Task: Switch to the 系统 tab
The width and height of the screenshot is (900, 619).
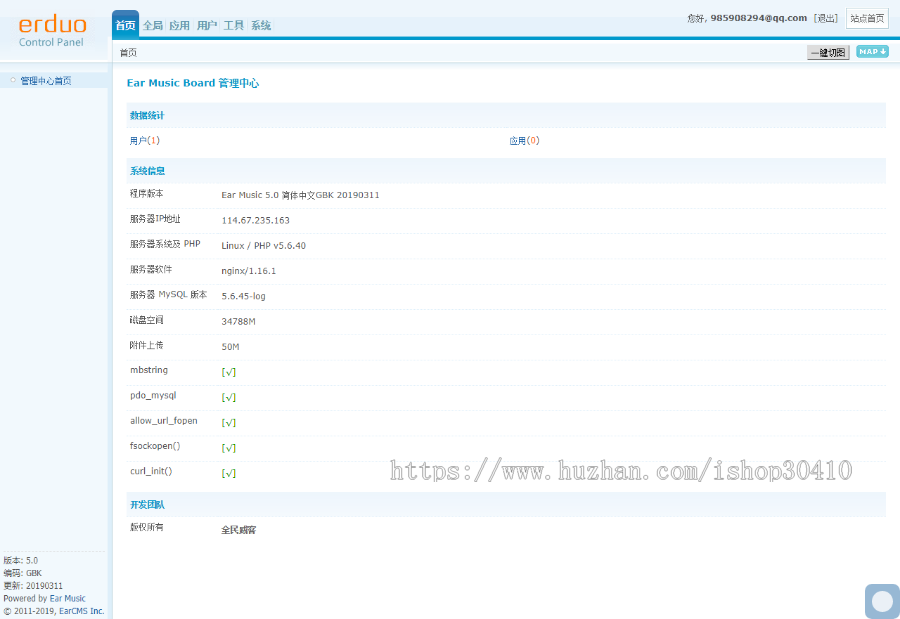Action: tap(261, 25)
